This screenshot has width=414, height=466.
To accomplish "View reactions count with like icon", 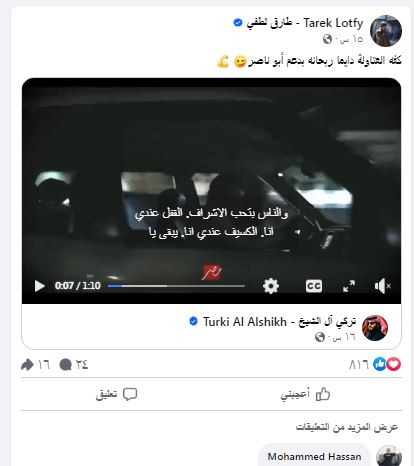I will click(367, 364).
